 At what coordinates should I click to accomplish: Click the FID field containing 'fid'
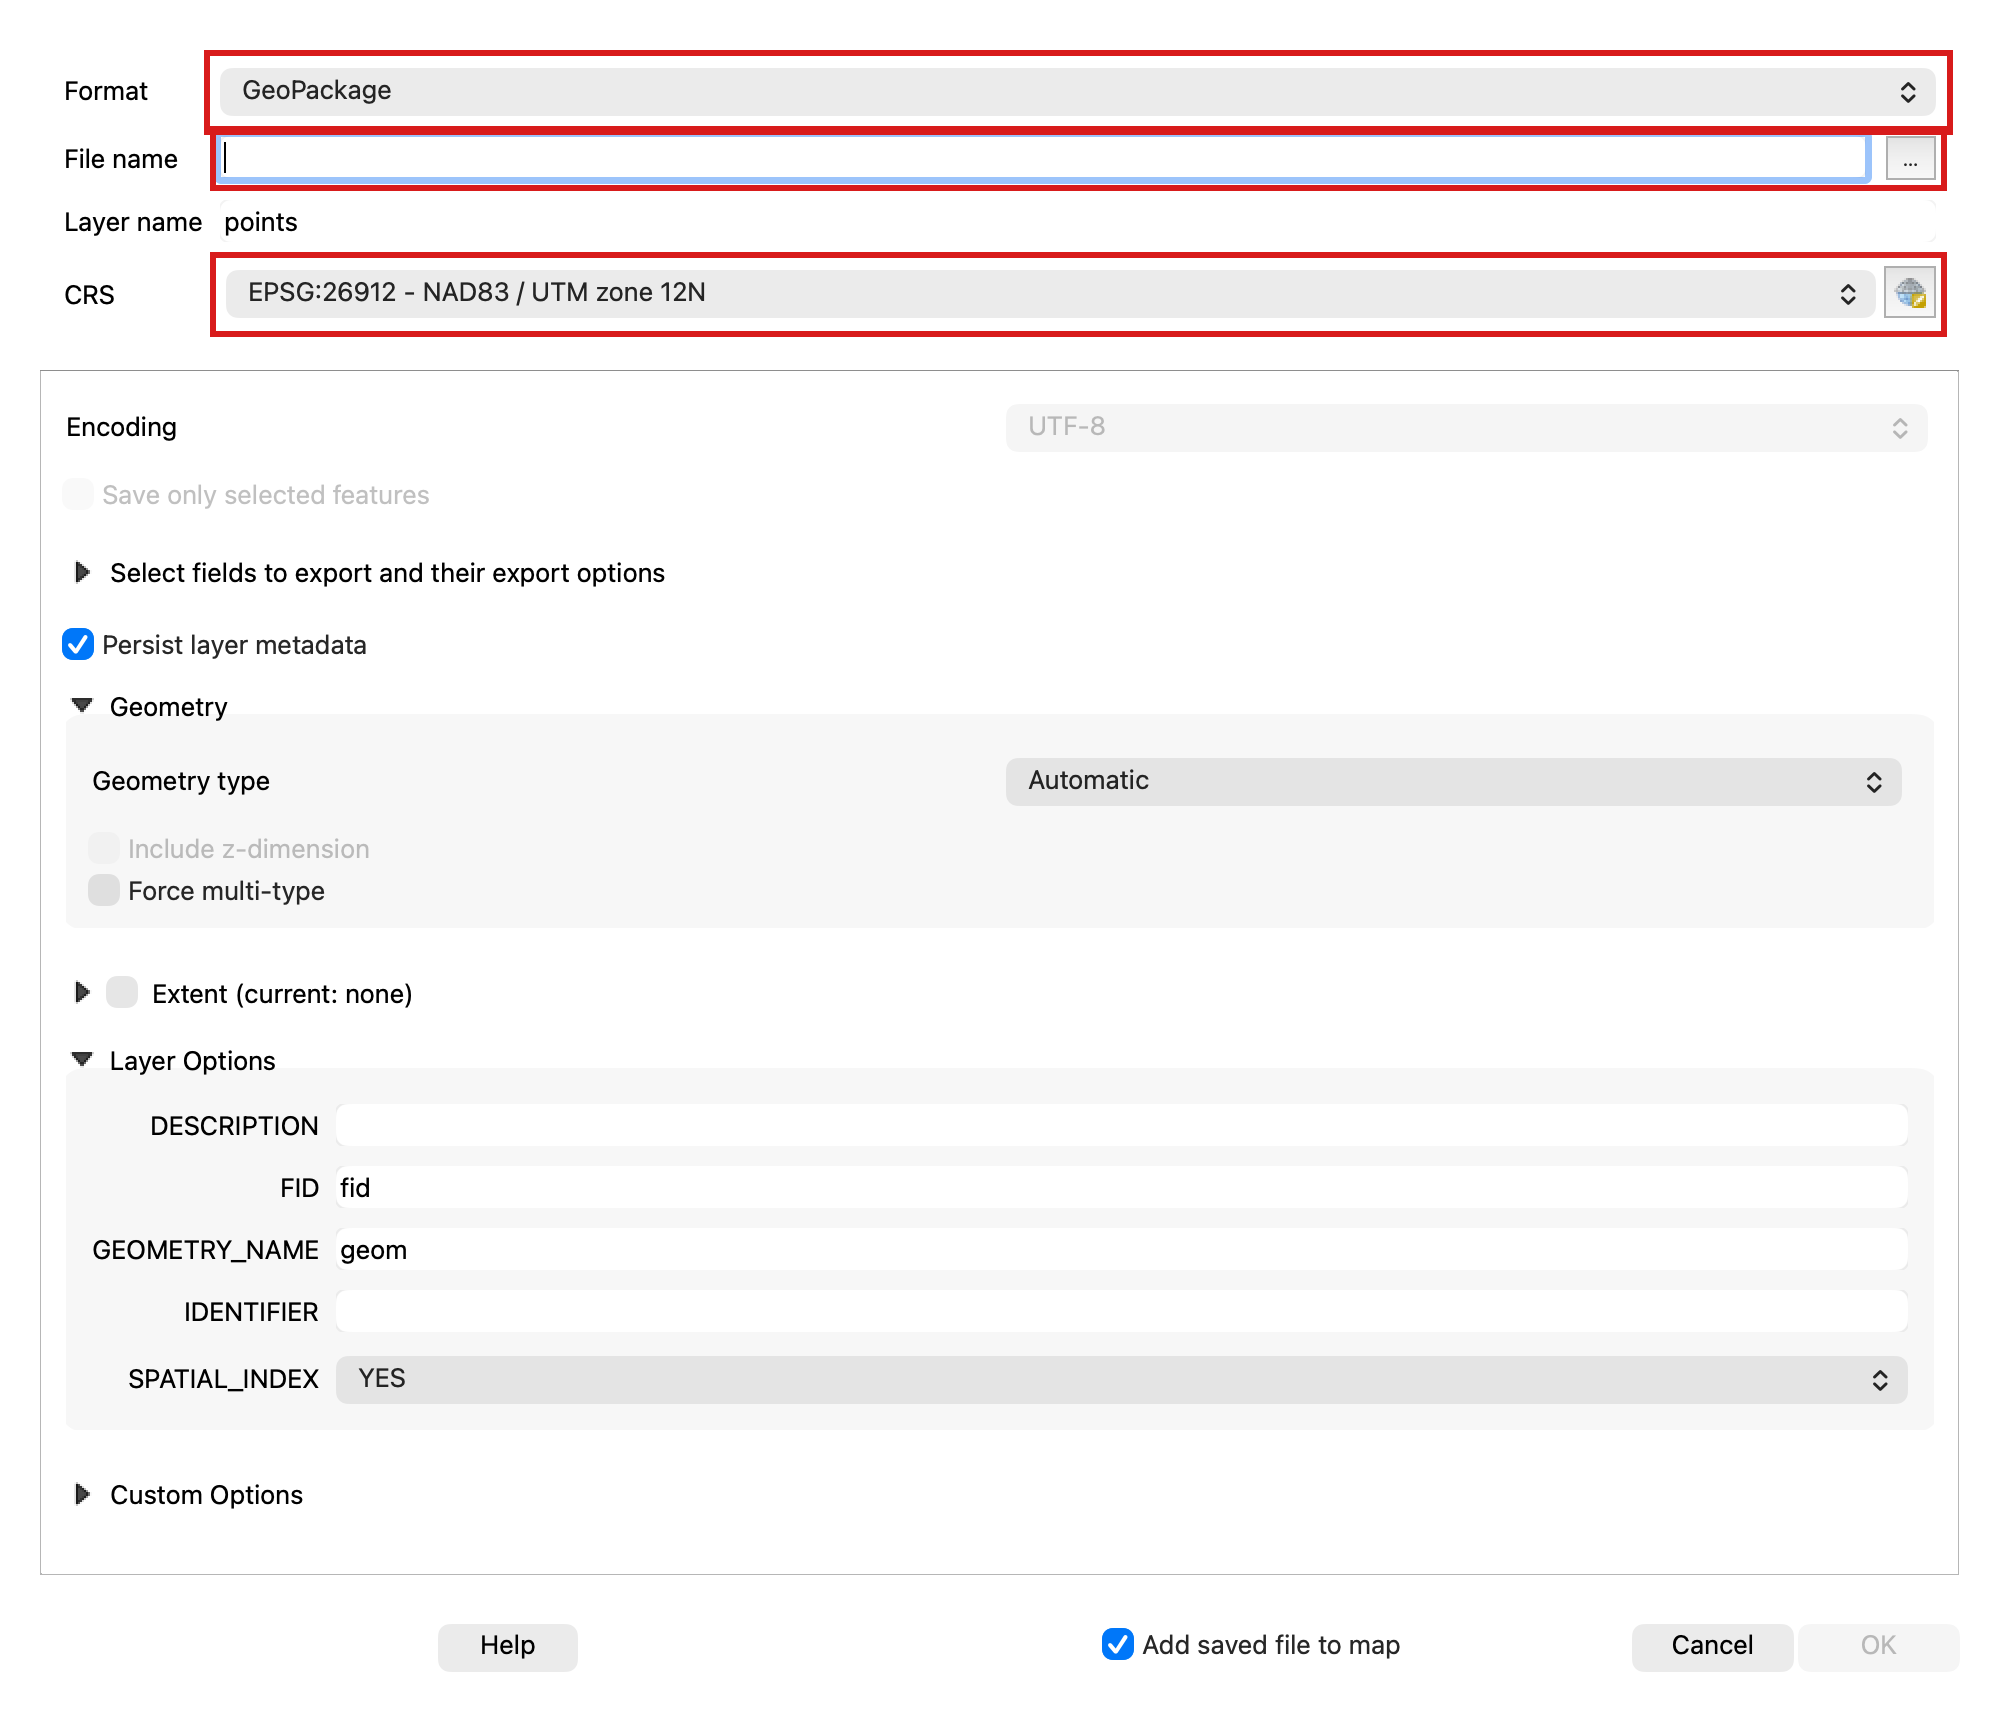tap(1121, 1187)
